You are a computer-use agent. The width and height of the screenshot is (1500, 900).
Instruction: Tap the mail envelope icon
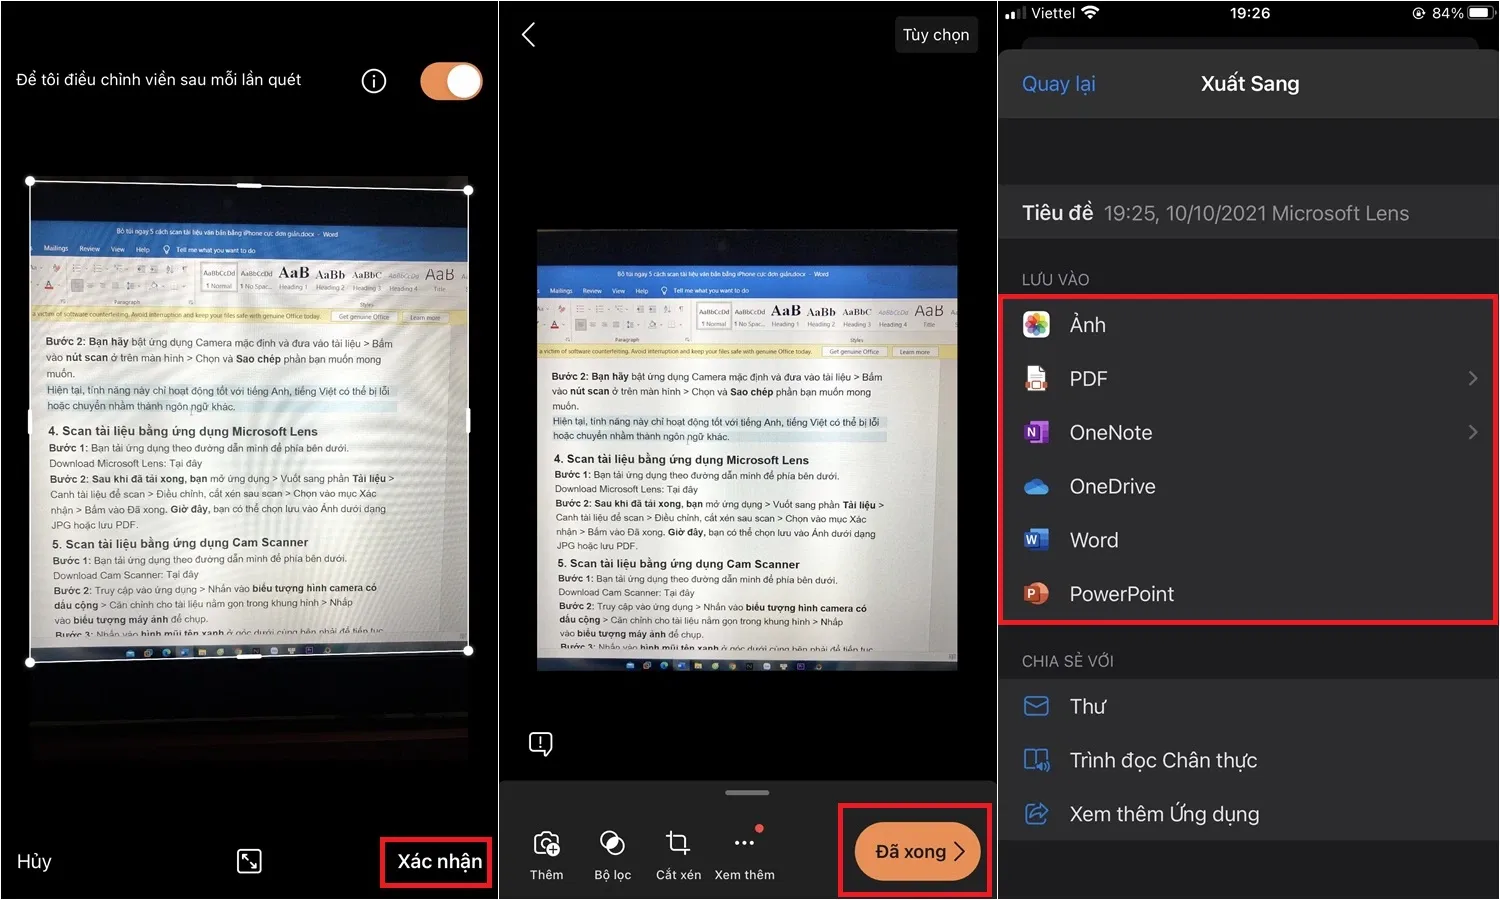(1036, 706)
